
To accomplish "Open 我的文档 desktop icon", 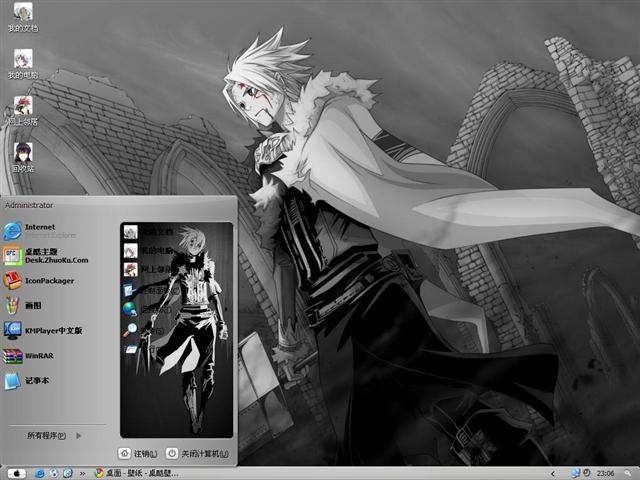I will [x=22, y=17].
